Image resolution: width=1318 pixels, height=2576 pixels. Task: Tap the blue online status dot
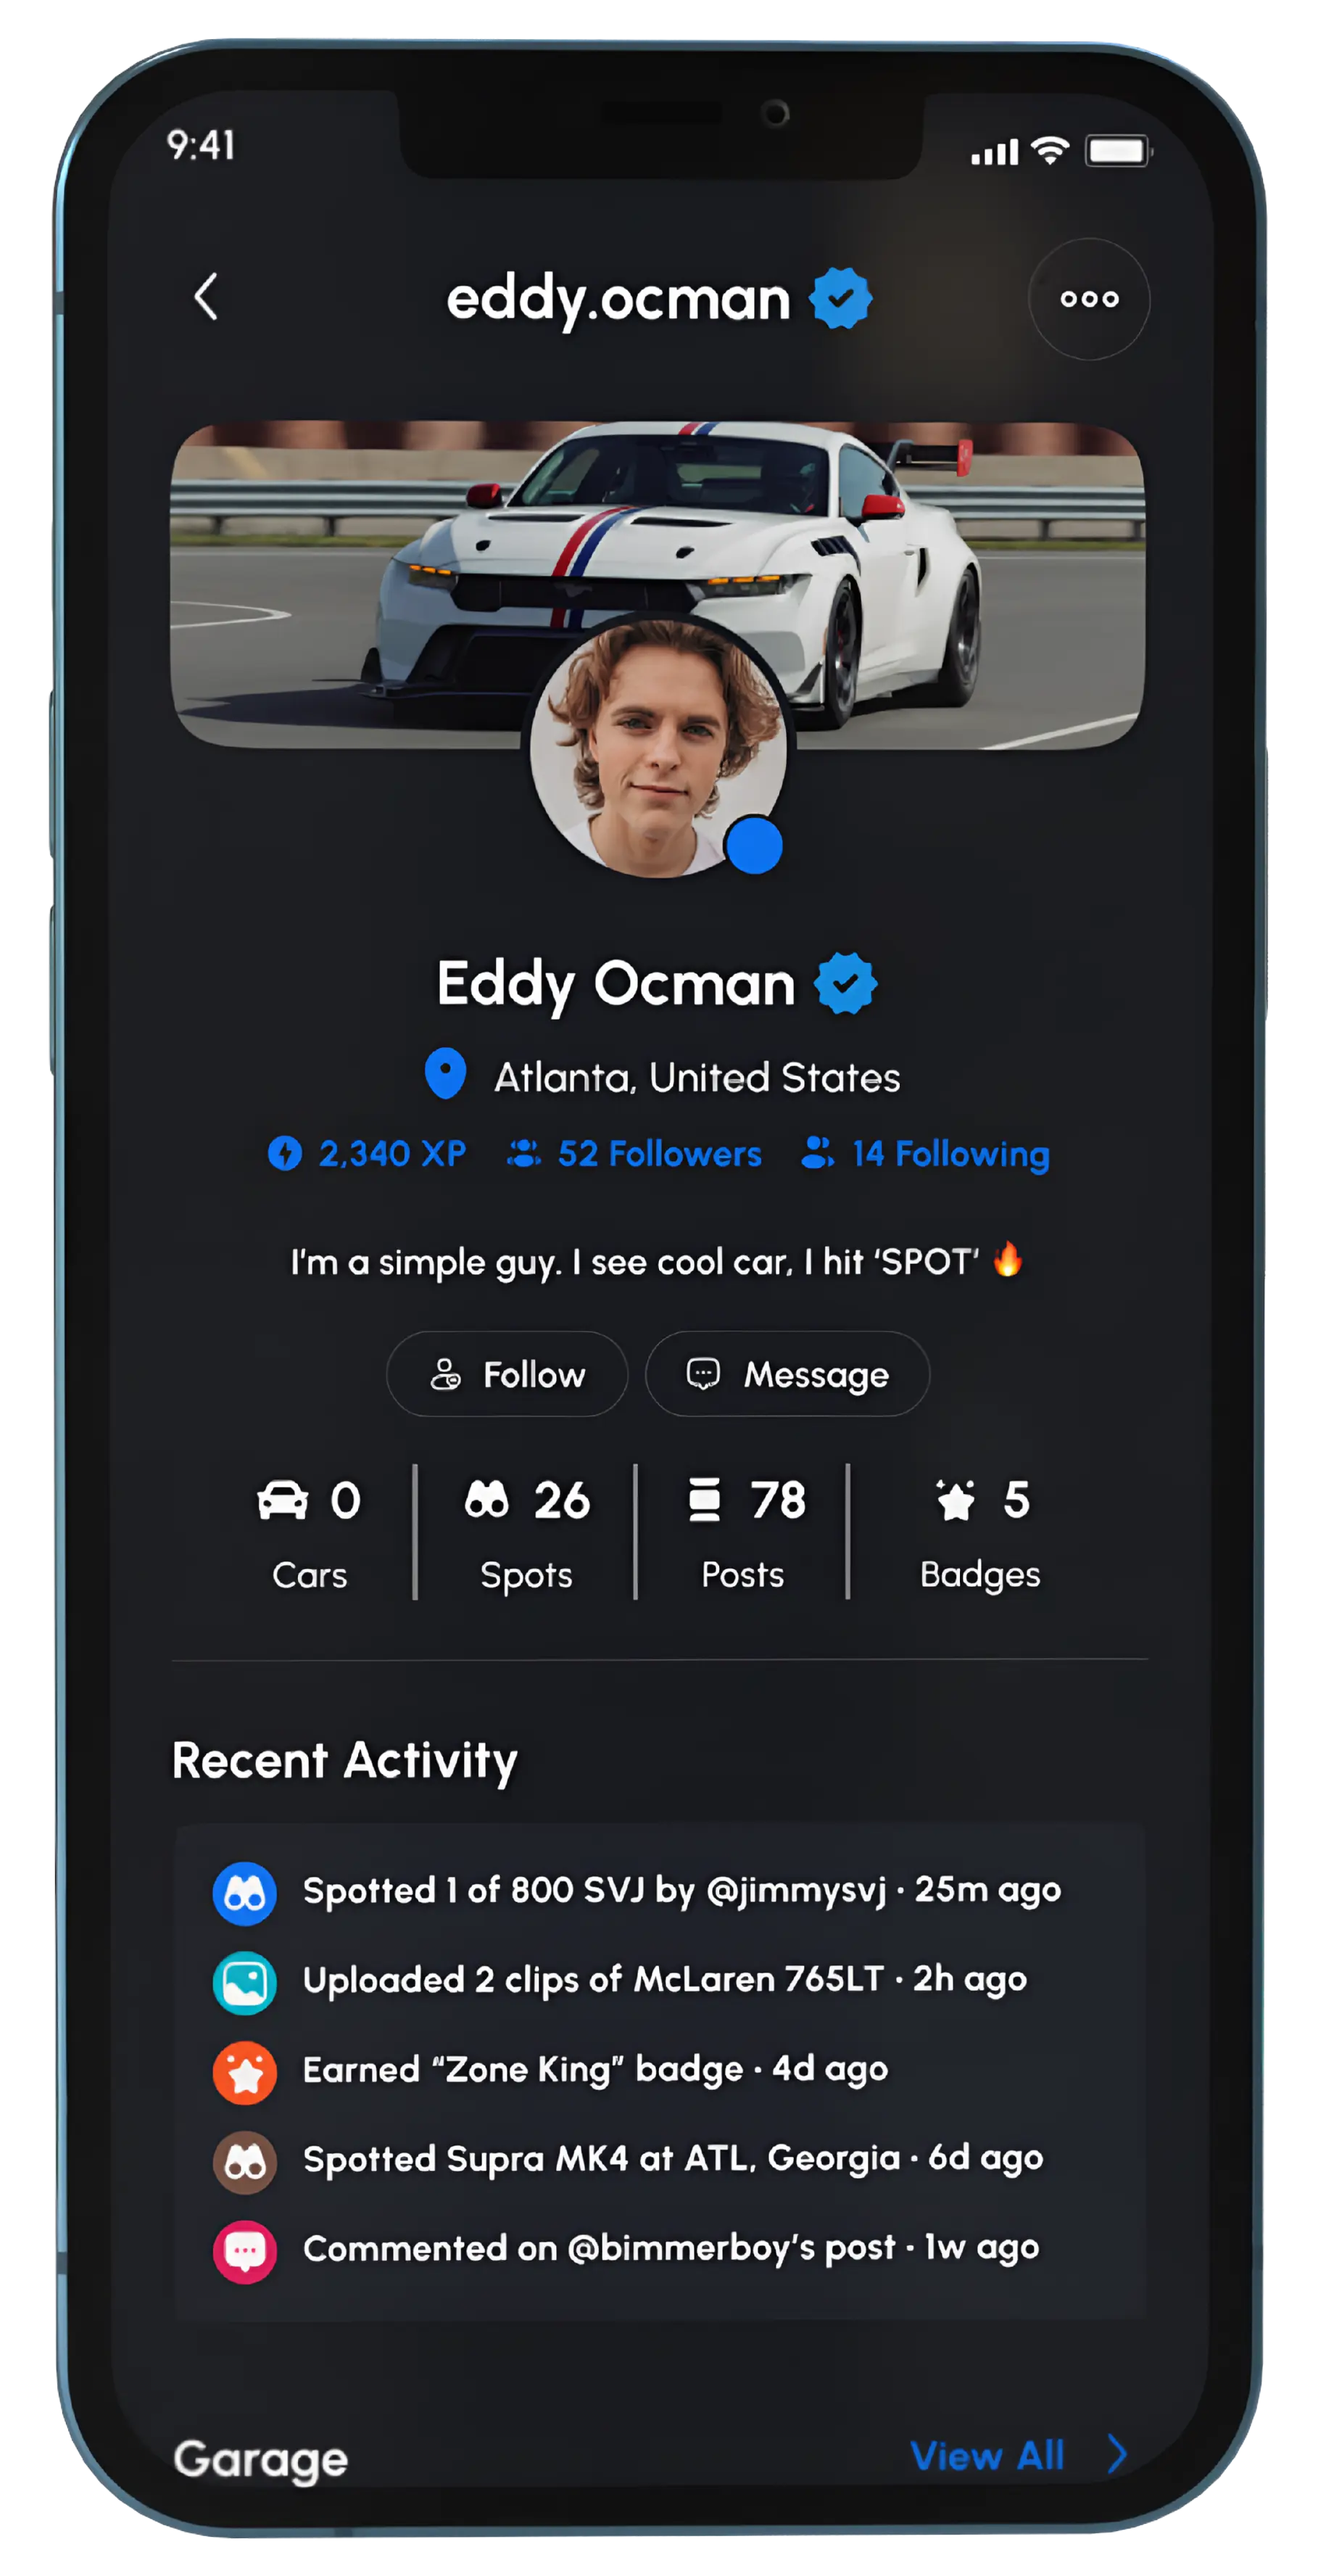click(x=754, y=845)
